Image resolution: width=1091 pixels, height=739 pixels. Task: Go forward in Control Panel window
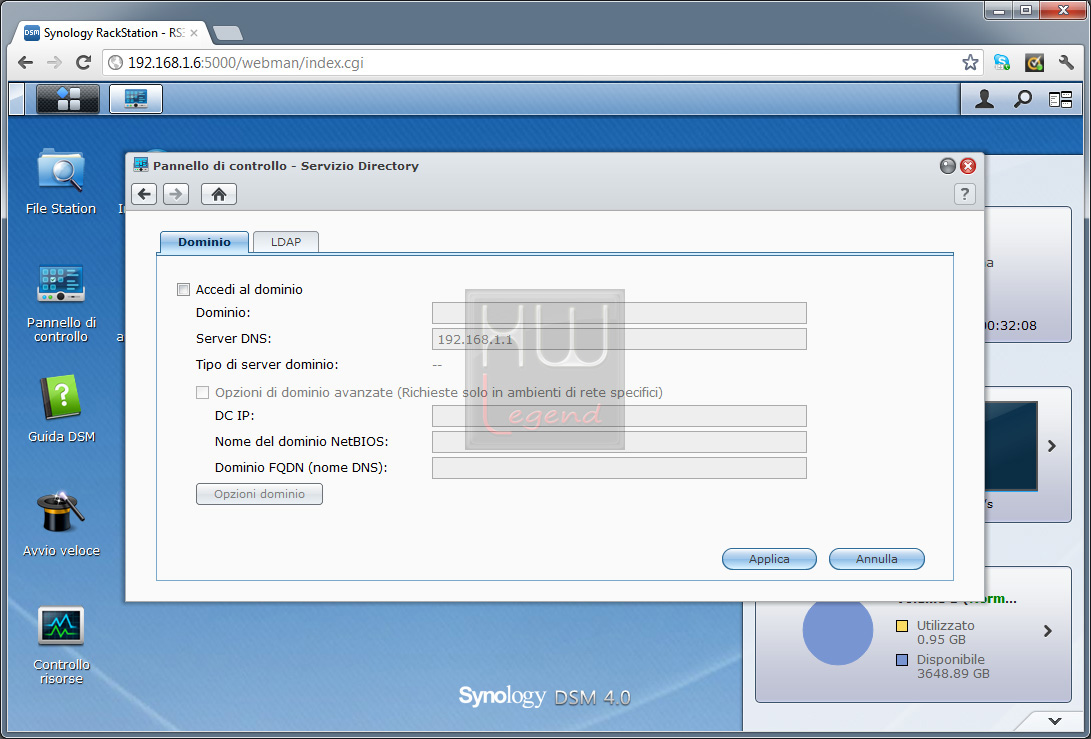pos(176,194)
